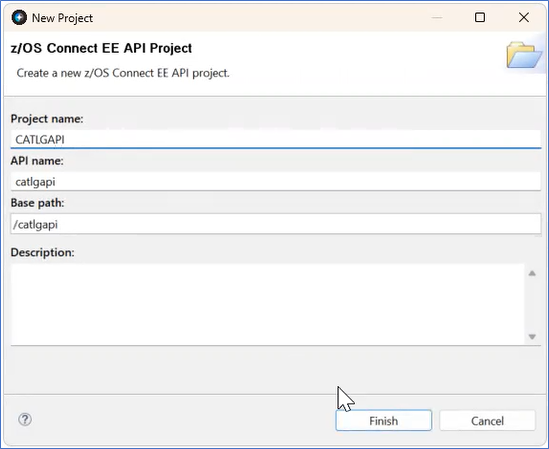Click the "Base path:" label
This screenshot has width=549, height=449.
[x=37, y=203]
